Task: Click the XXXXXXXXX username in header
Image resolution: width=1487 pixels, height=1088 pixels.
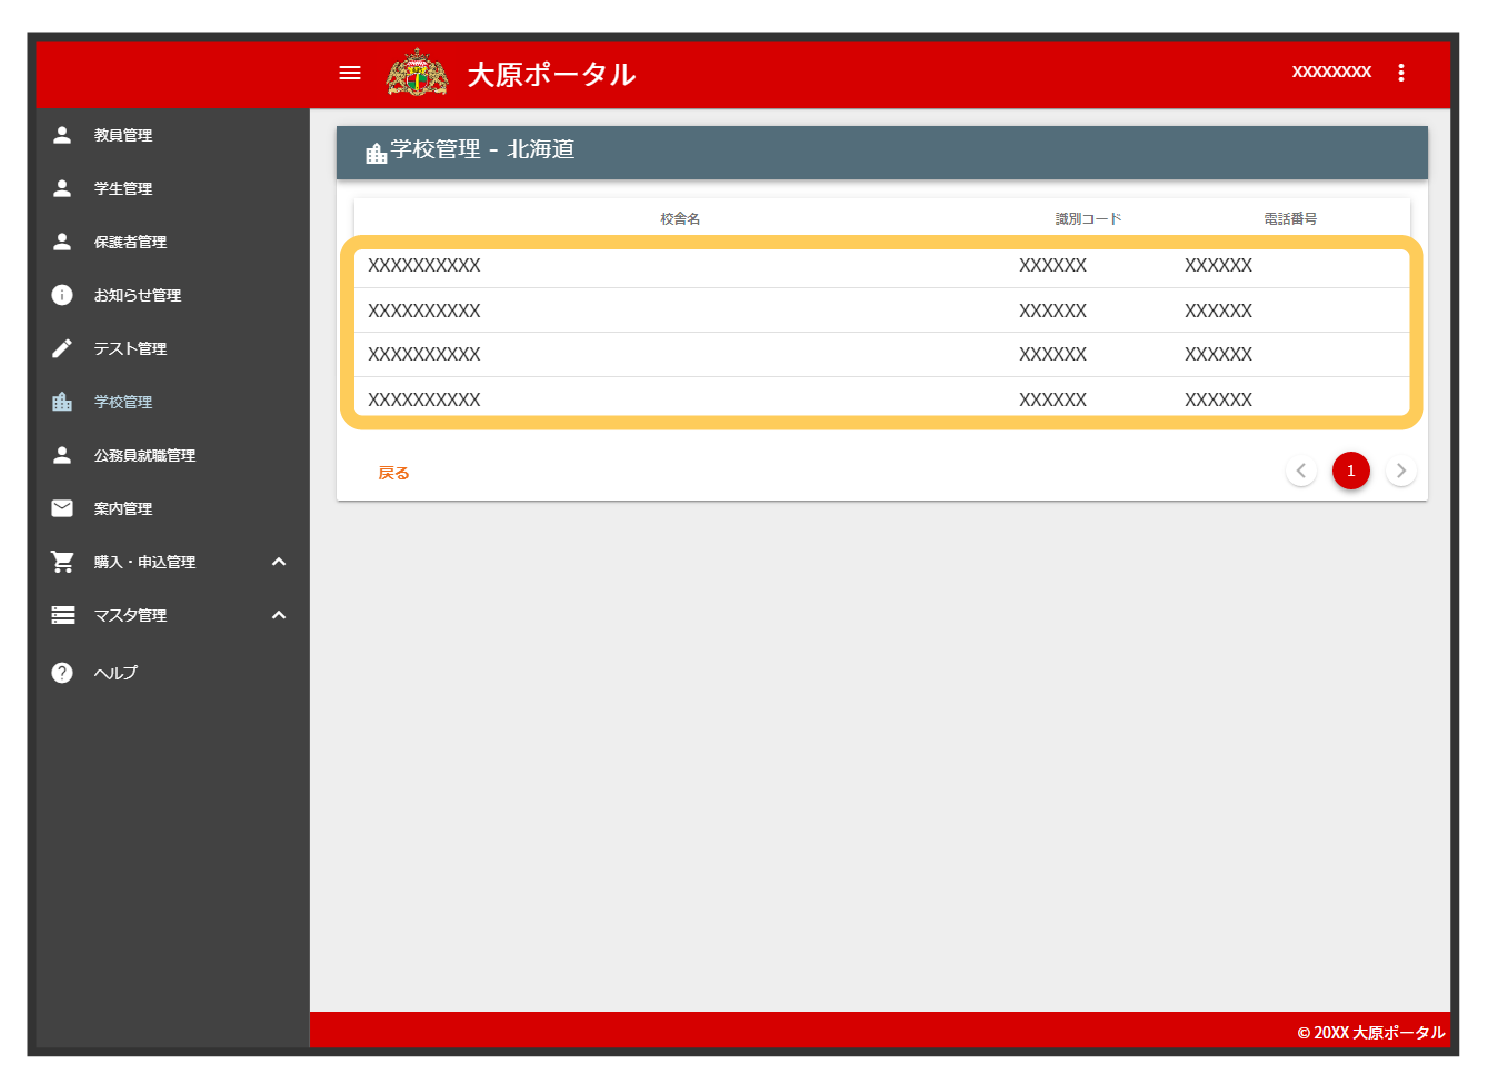Action: [1331, 72]
